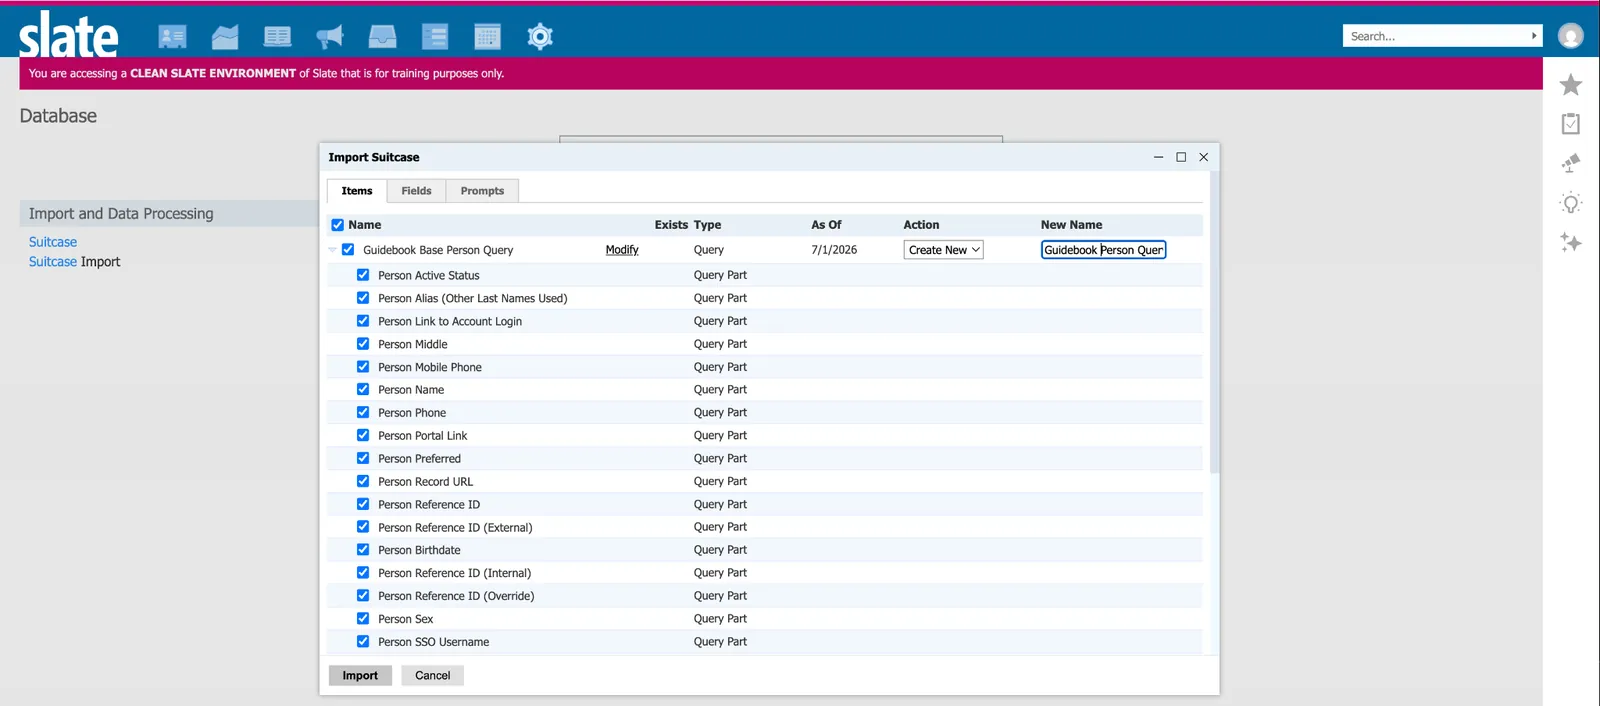This screenshot has height=706, width=1600.
Task: Toggle the select-all checkbox beside Name header
Action: click(338, 225)
